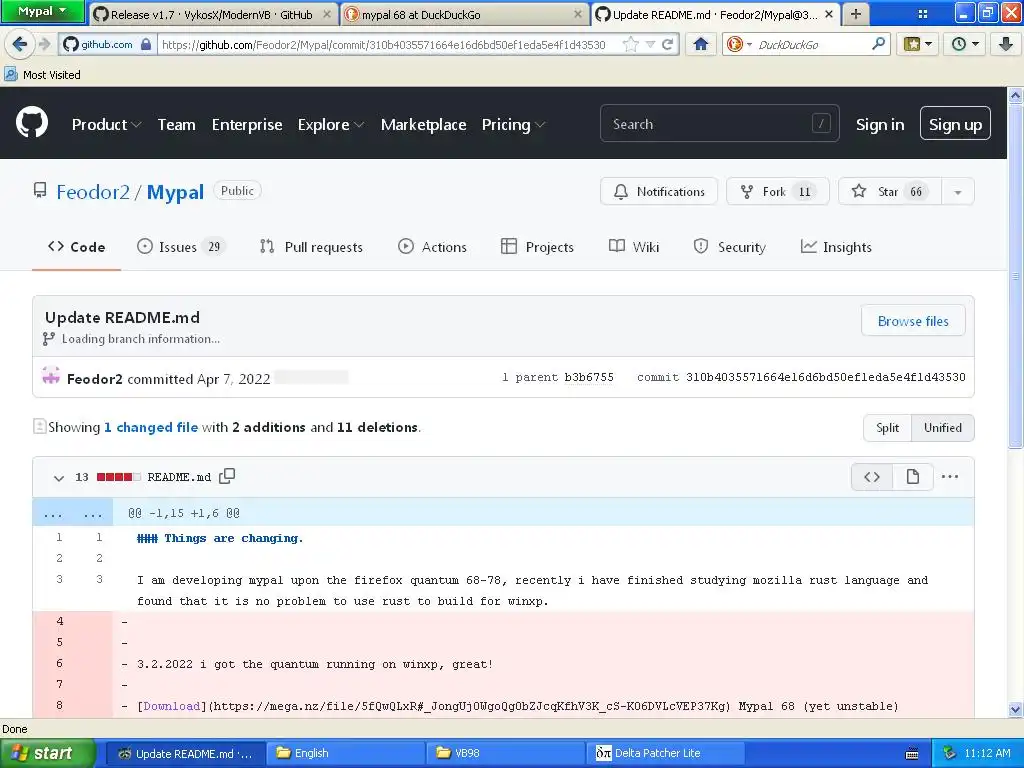The width and height of the screenshot is (1024, 768).
Task: Expand hidden diff lines above hunk
Action: coord(72,513)
